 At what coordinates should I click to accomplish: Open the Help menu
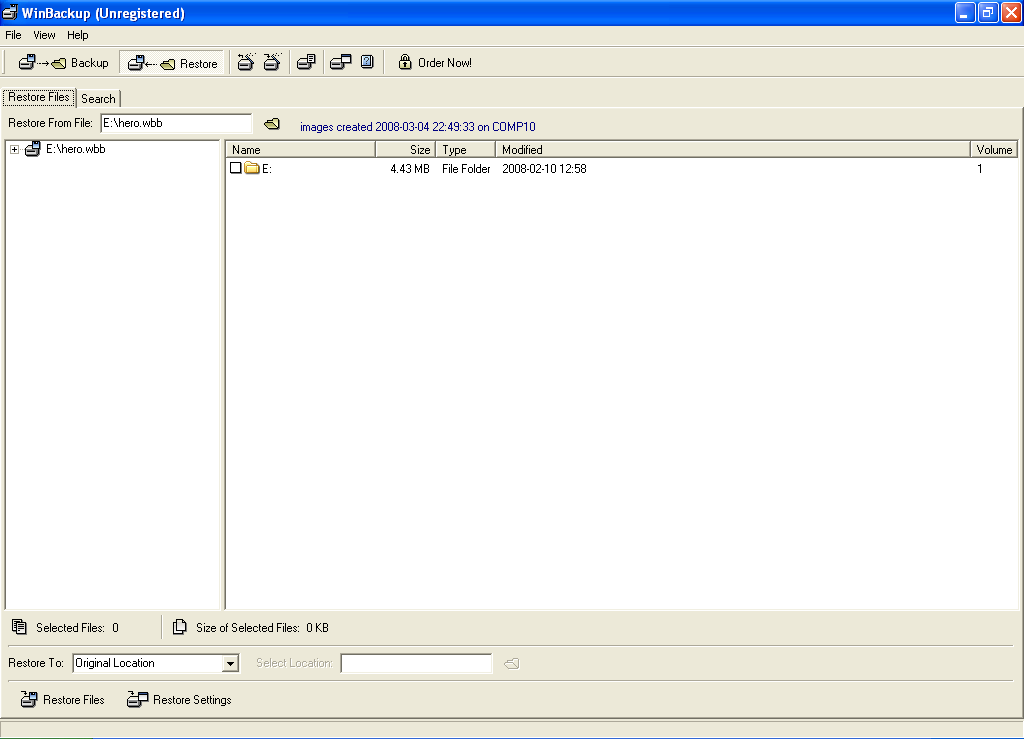point(77,35)
